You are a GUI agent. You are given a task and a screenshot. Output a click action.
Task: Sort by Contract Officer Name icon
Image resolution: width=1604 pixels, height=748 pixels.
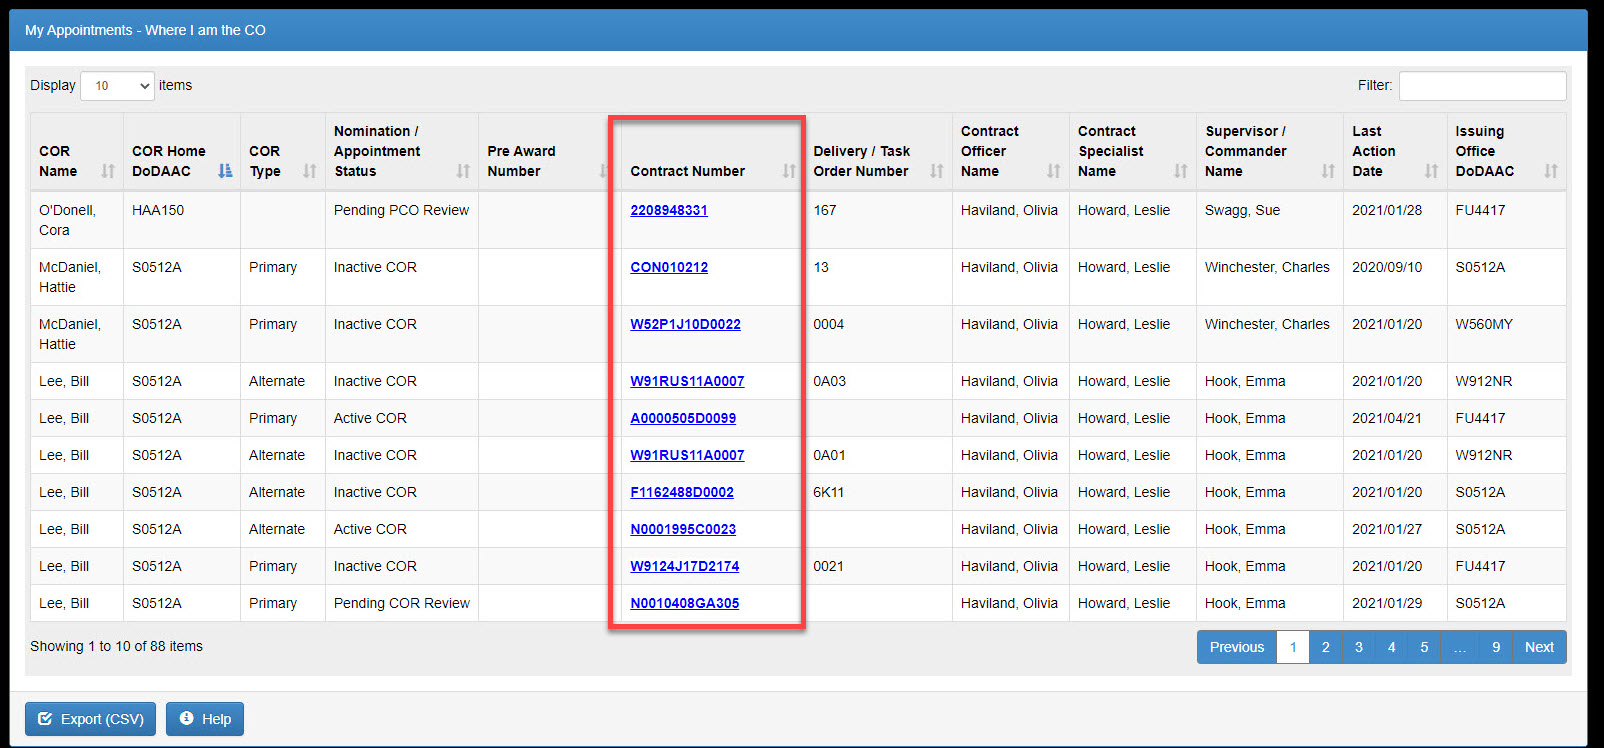click(1054, 171)
